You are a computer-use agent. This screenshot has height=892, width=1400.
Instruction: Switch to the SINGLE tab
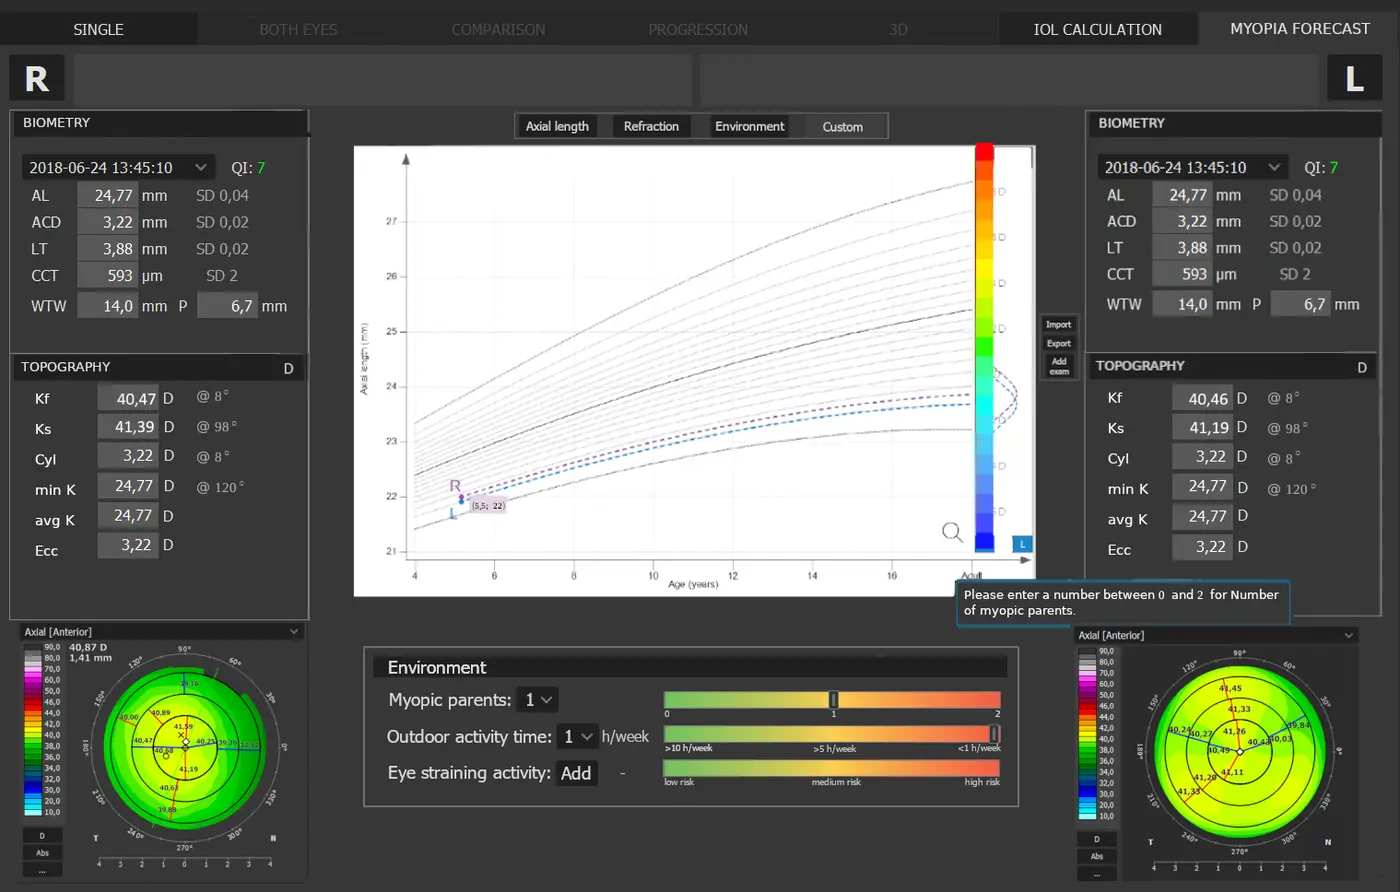[x=98, y=29]
